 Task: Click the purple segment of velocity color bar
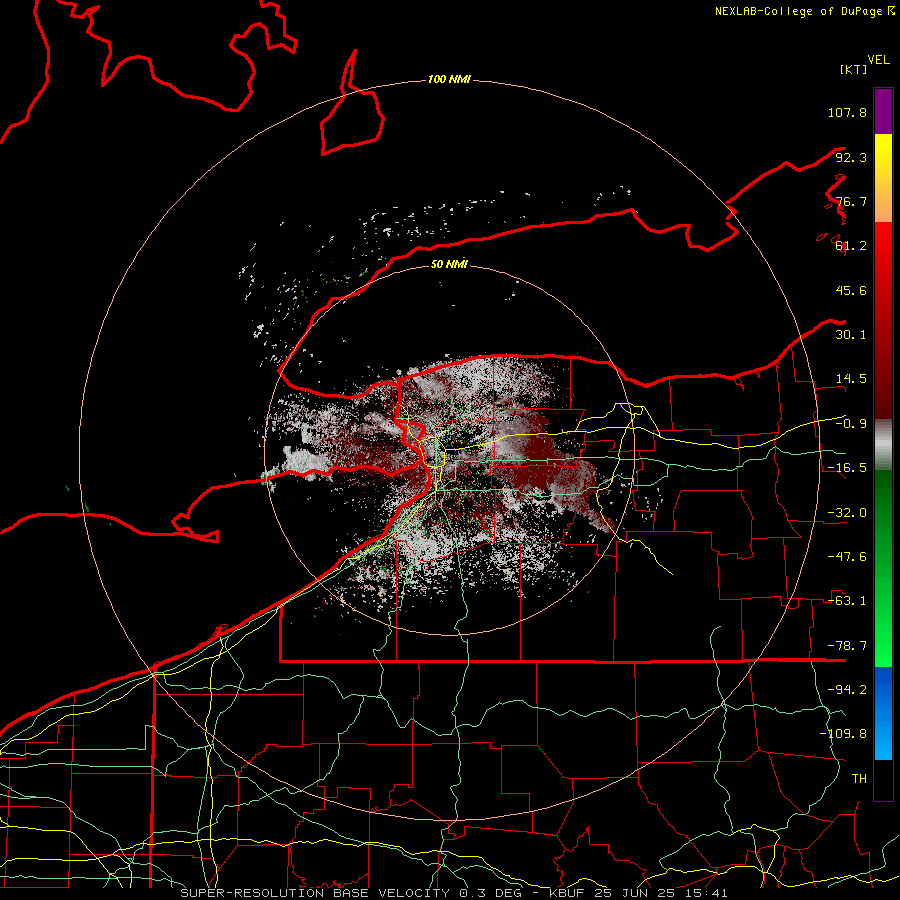(883, 111)
